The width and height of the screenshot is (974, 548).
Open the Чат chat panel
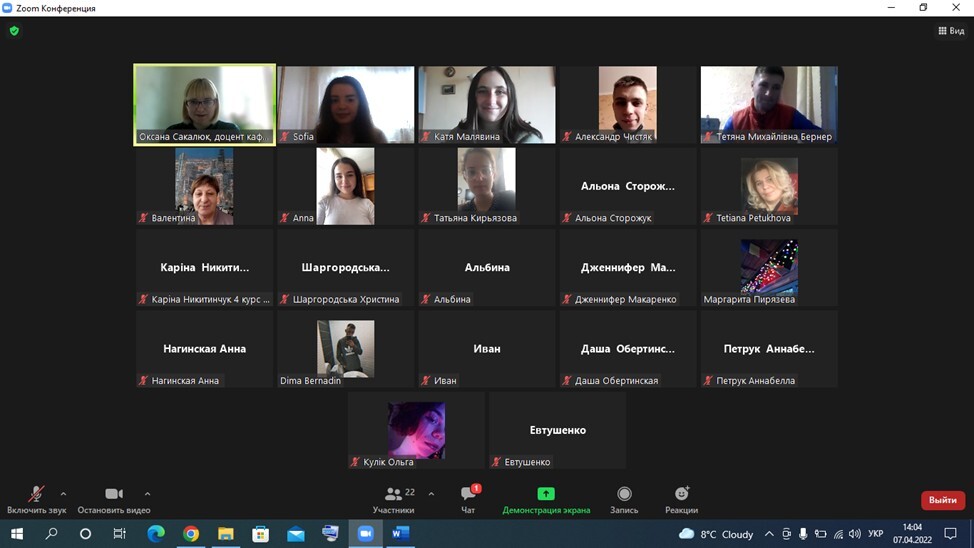468,500
